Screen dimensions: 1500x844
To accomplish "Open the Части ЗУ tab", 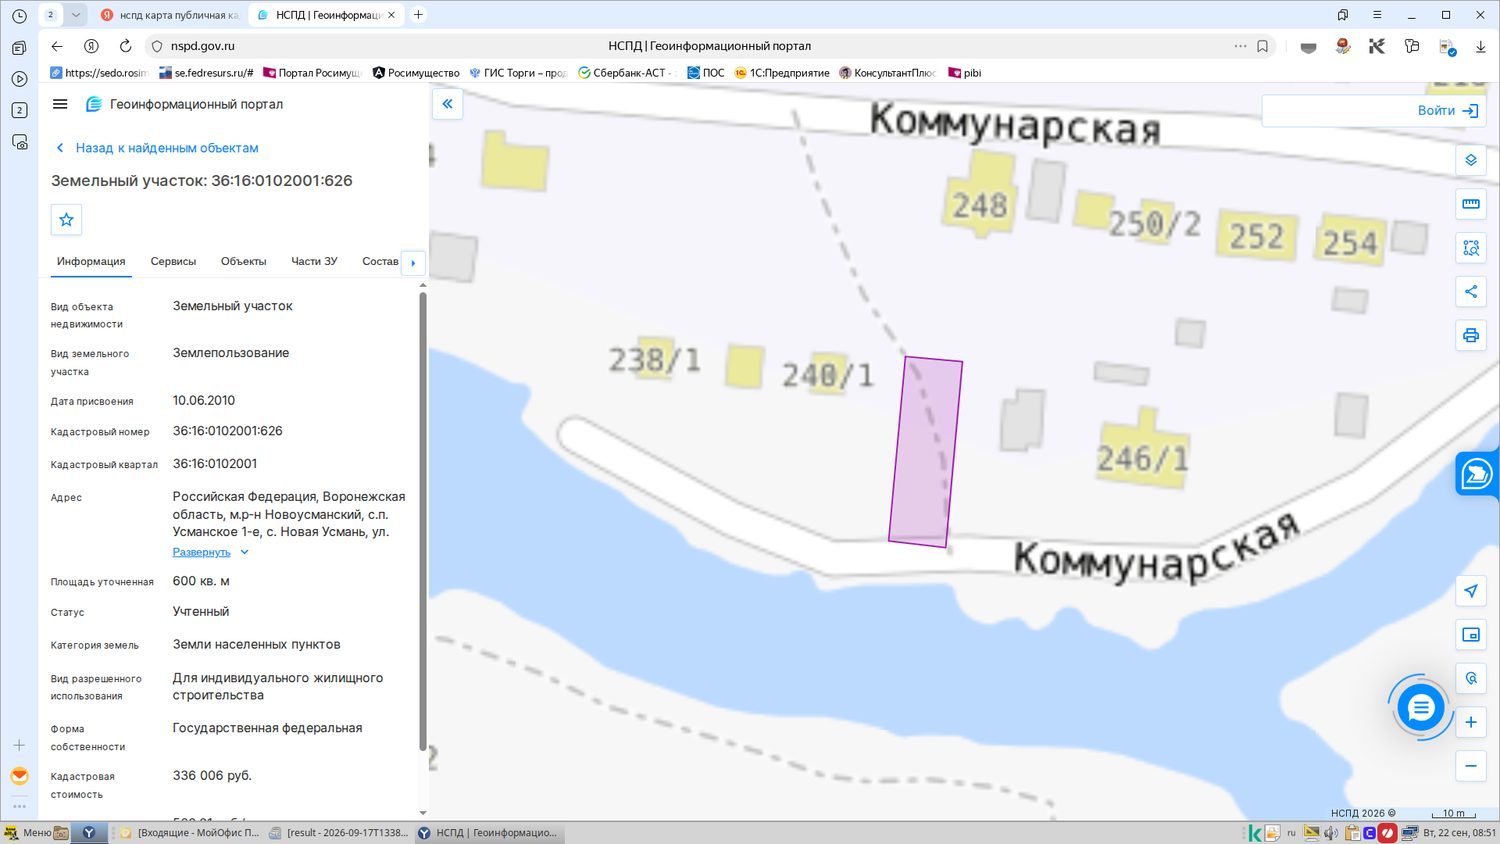I will pos(314,261).
